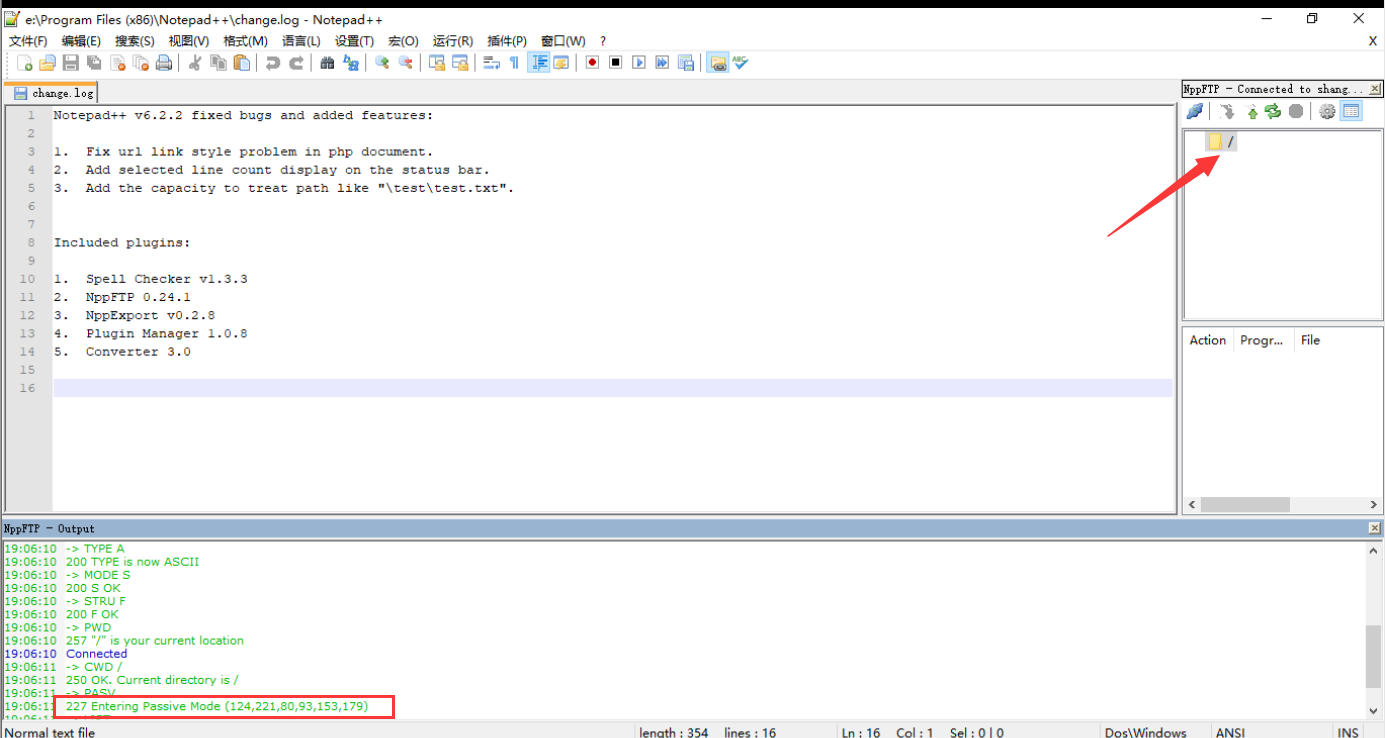Click the Save file toolbar icon
The height and width of the screenshot is (738, 1386).
click(71, 63)
